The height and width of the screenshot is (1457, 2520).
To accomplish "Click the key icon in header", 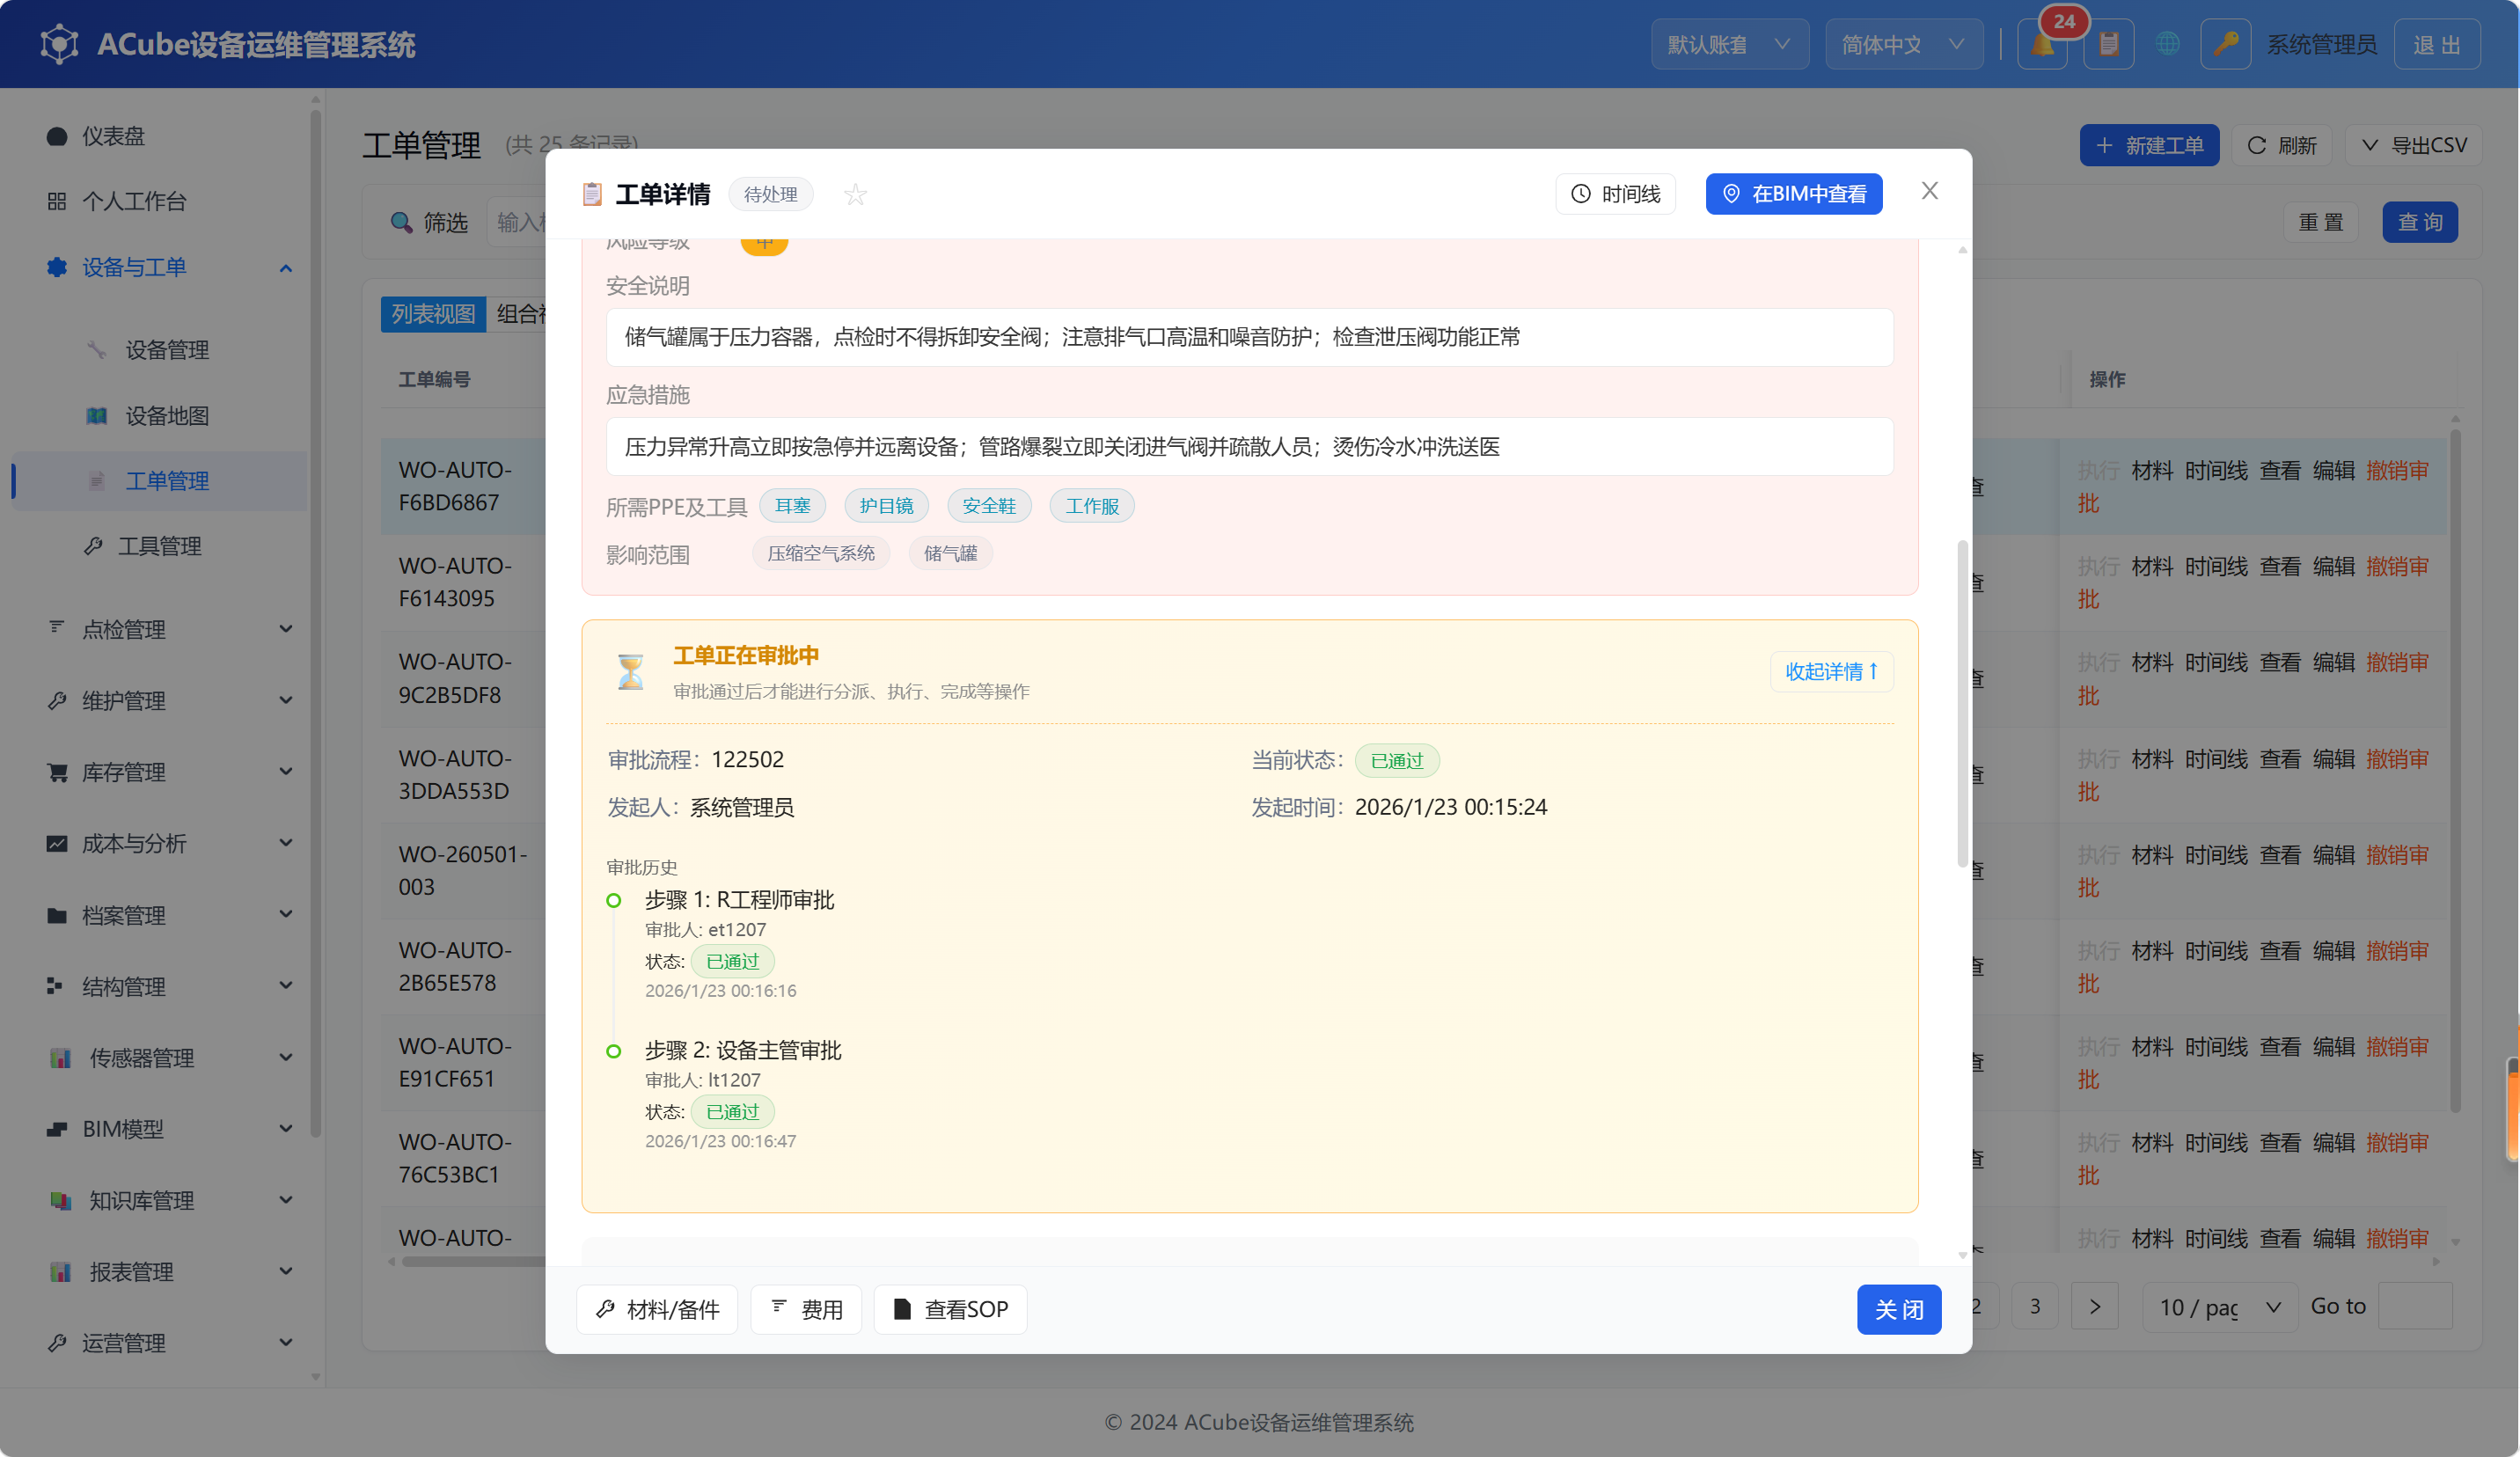I will [2225, 45].
